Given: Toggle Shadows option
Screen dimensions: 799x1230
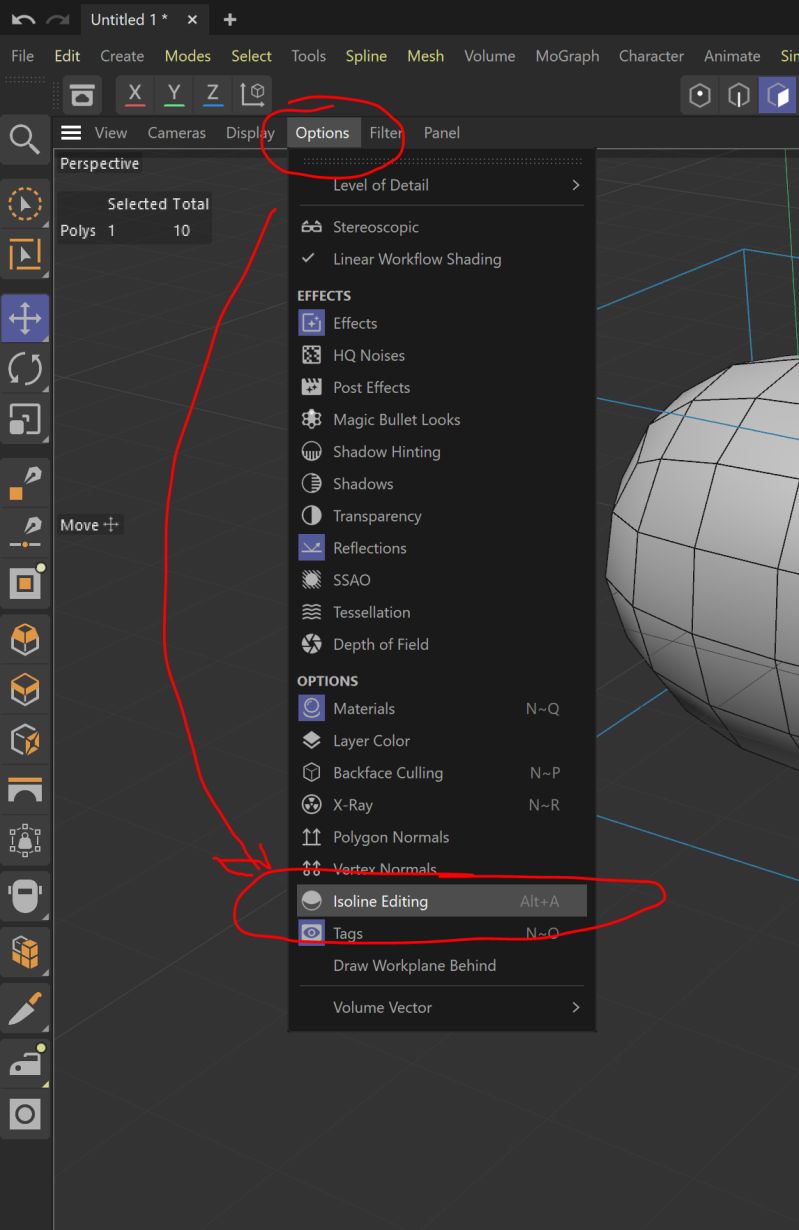Looking at the screenshot, I should pyautogui.click(x=441, y=484).
